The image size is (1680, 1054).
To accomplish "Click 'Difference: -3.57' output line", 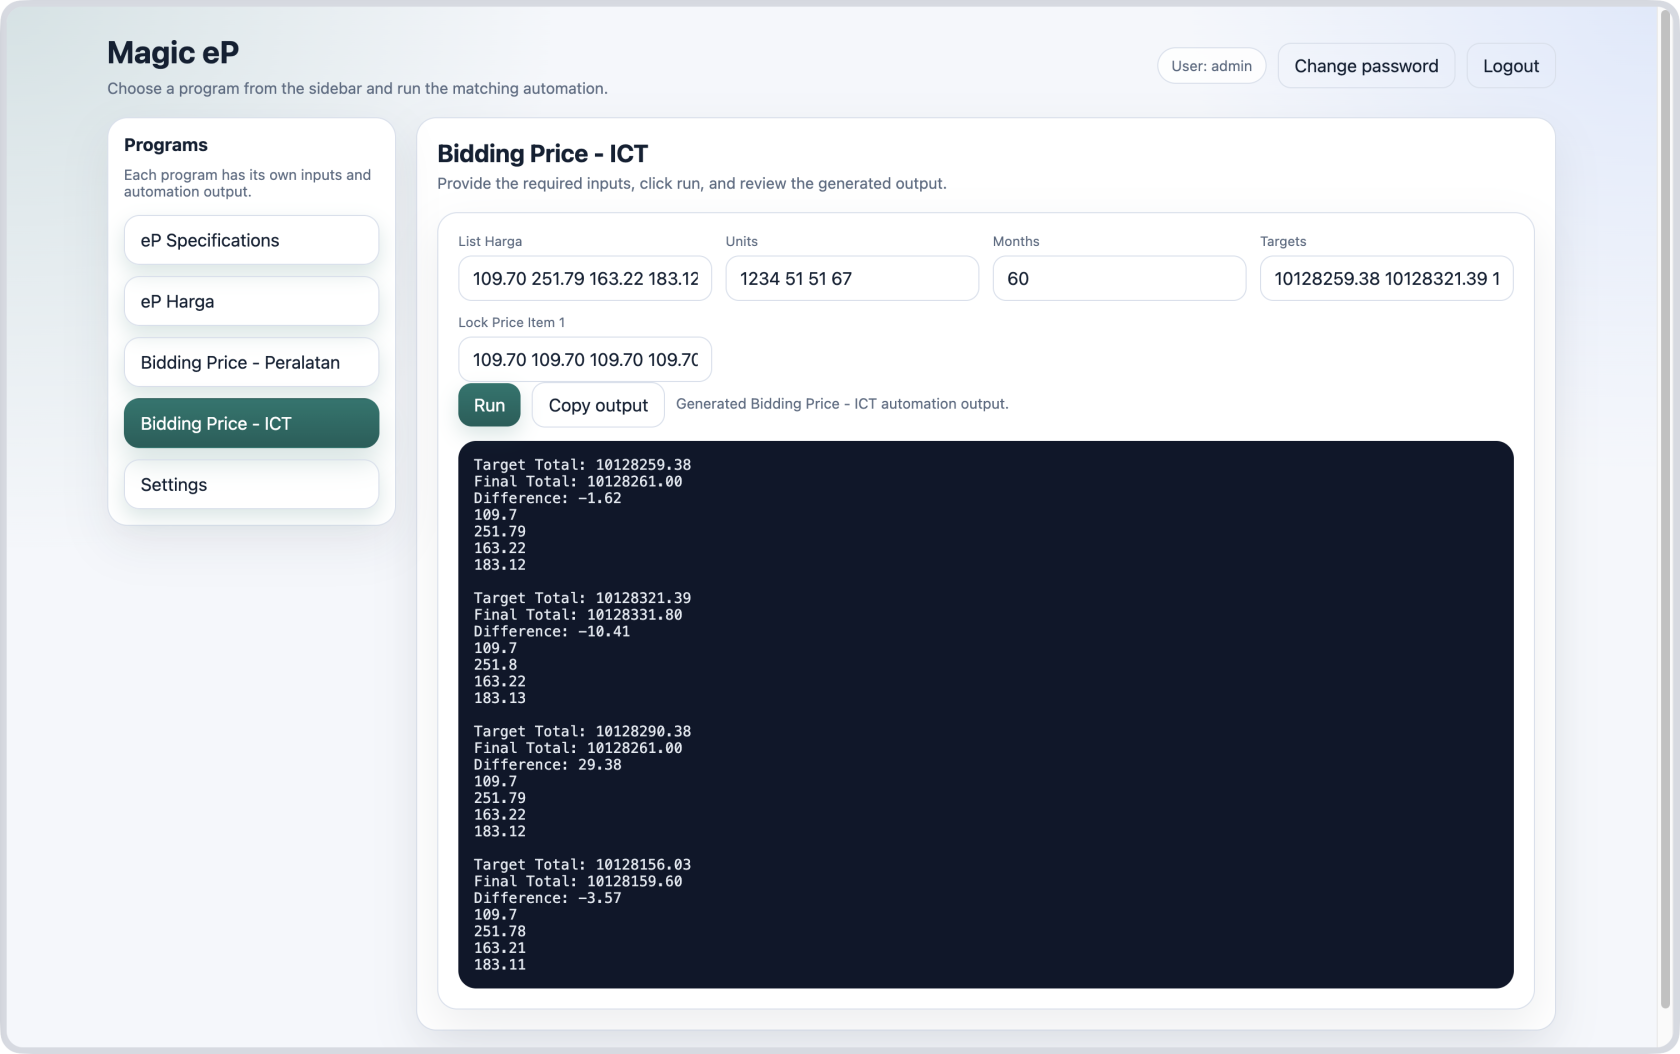I will [547, 898].
